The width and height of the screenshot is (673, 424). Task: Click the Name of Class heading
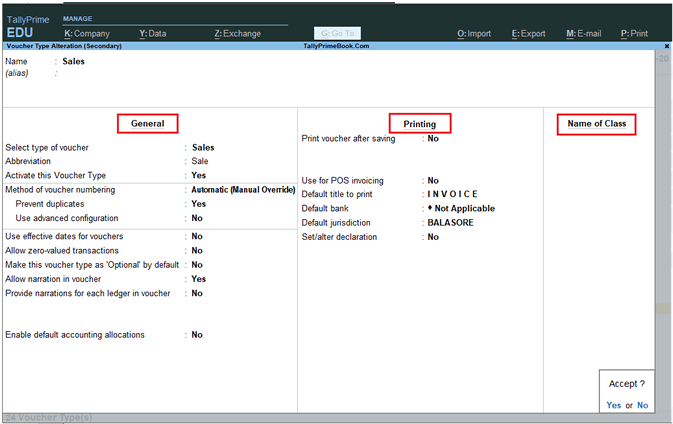click(597, 124)
